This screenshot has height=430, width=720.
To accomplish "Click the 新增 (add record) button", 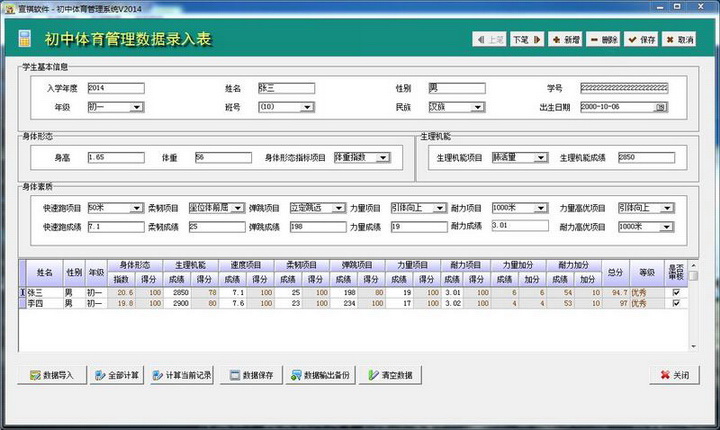I will pyautogui.click(x=565, y=40).
